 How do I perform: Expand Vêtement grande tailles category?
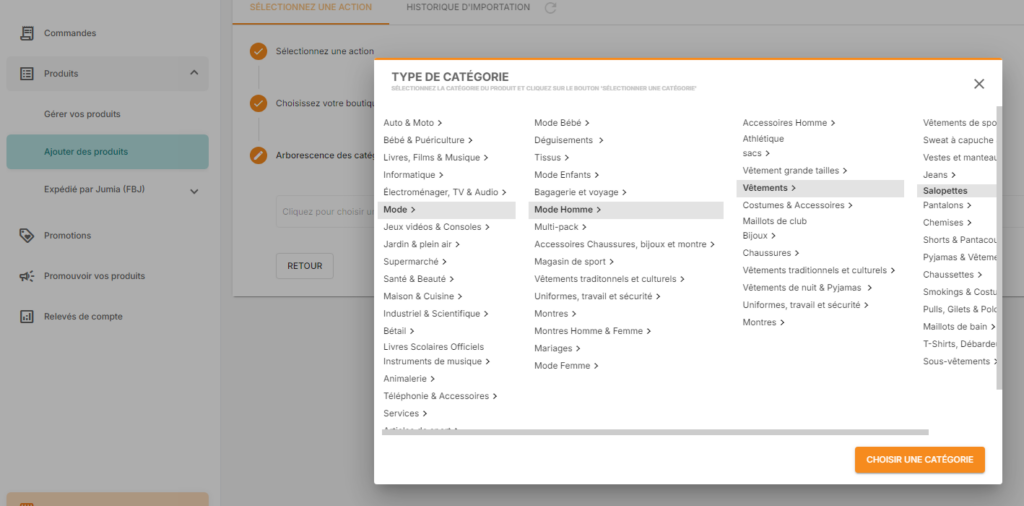[795, 170]
